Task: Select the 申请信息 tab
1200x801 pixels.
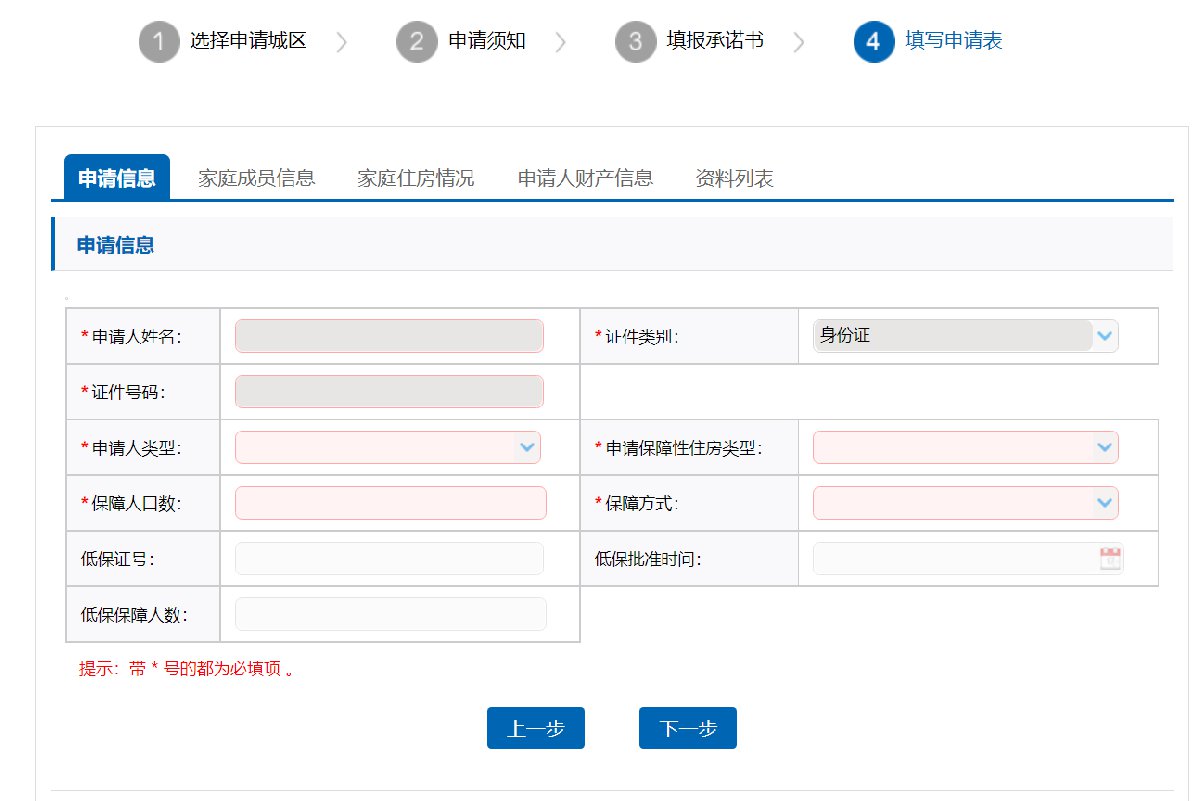Action: point(117,178)
